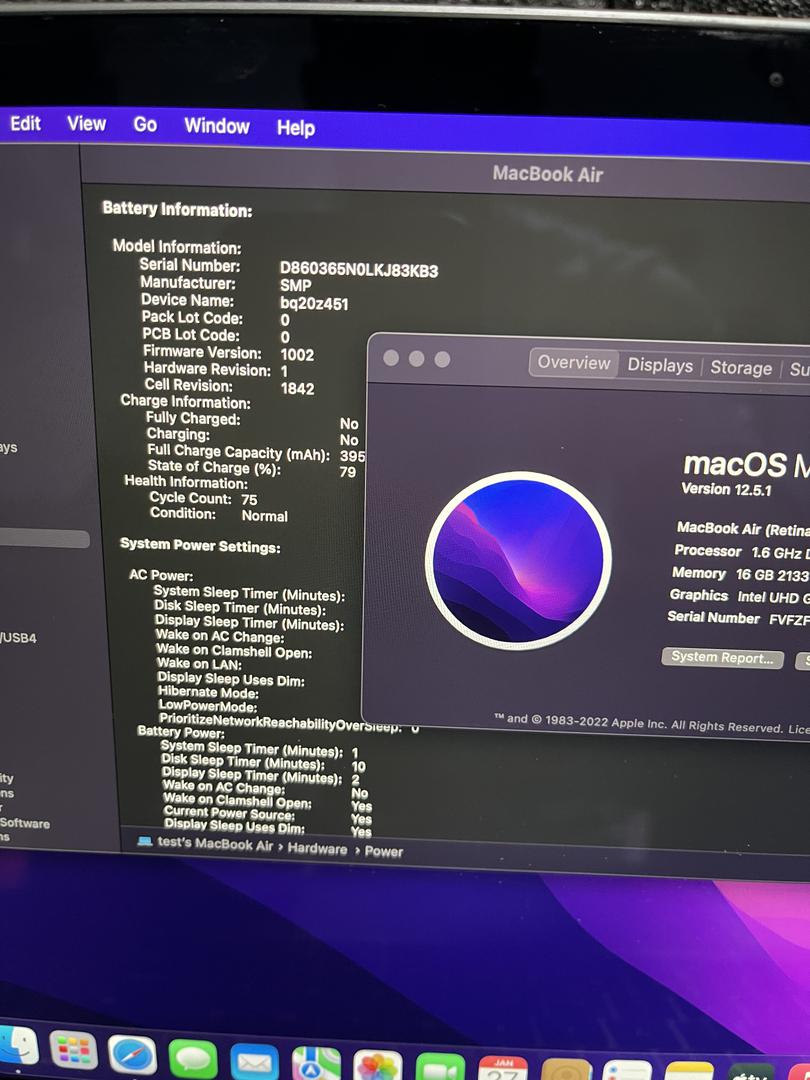Click the State of Charge value 79
This screenshot has height=1080, width=810.
tap(348, 472)
